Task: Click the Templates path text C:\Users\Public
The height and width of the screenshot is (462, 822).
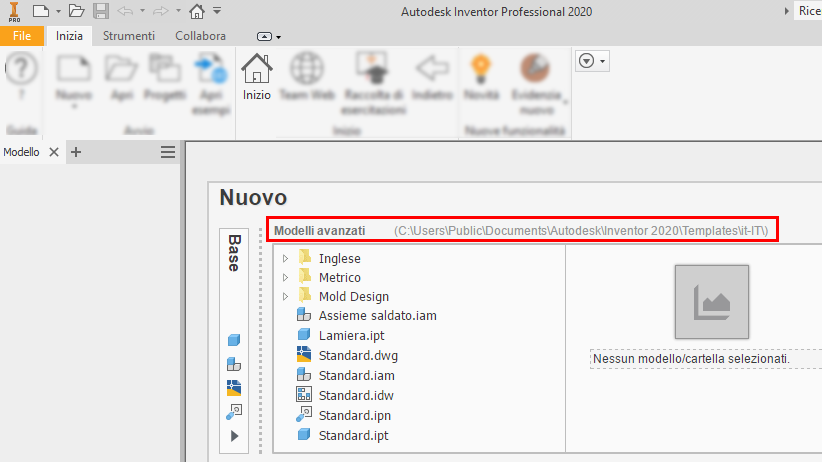Action: click(x=581, y=231)
